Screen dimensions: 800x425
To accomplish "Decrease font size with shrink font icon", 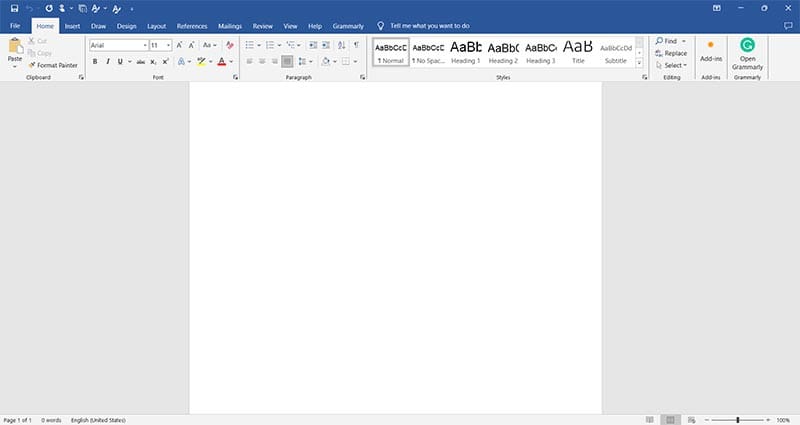I will (x=192, y=45).
